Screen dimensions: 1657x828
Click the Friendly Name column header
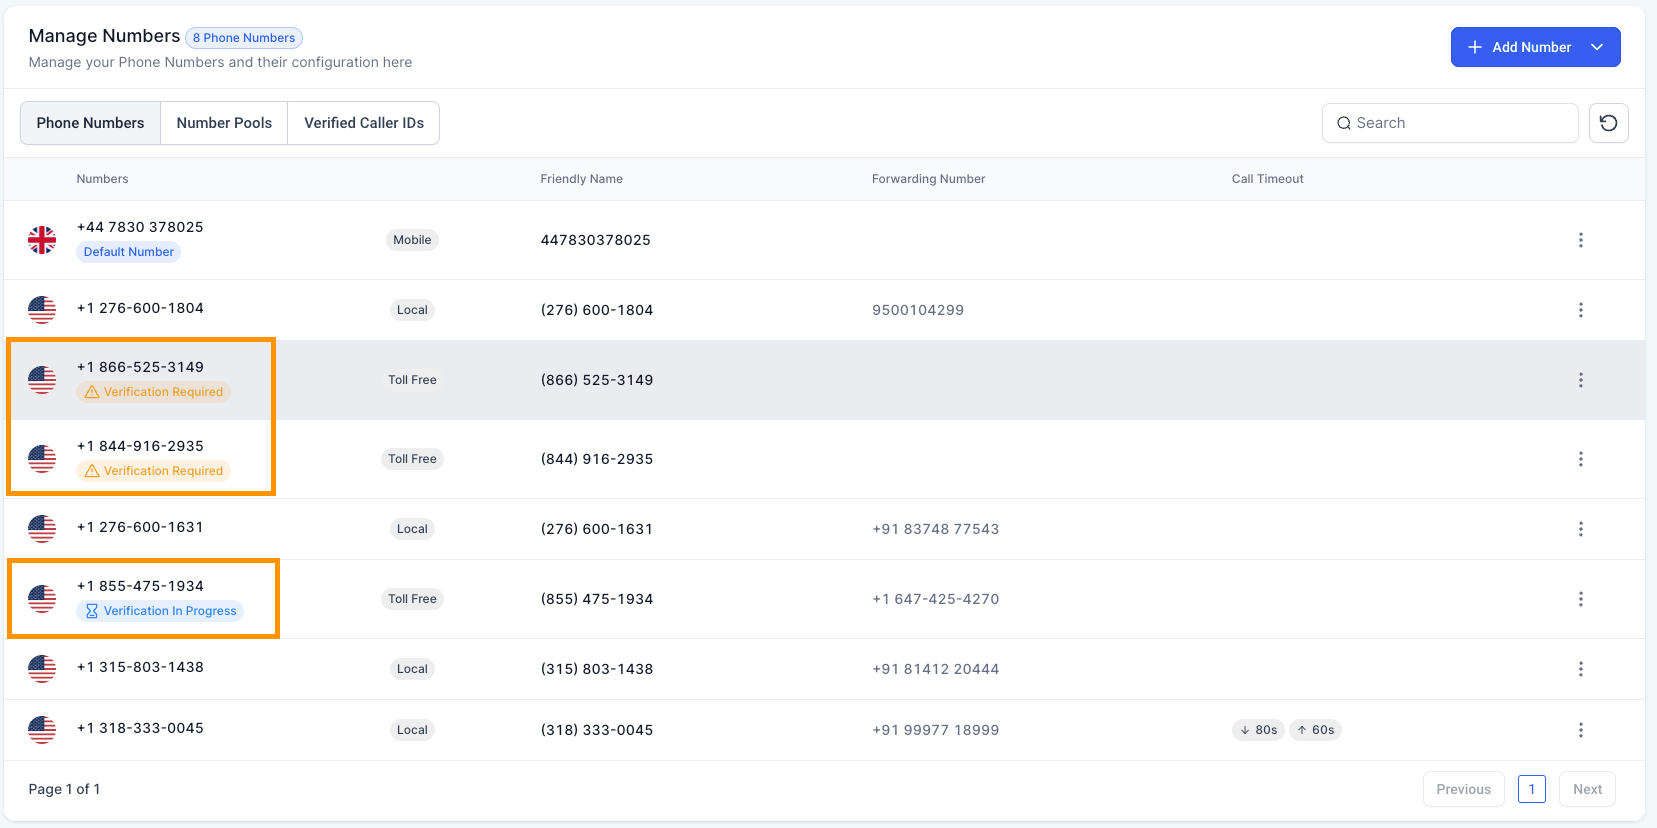tap(581, 179)
